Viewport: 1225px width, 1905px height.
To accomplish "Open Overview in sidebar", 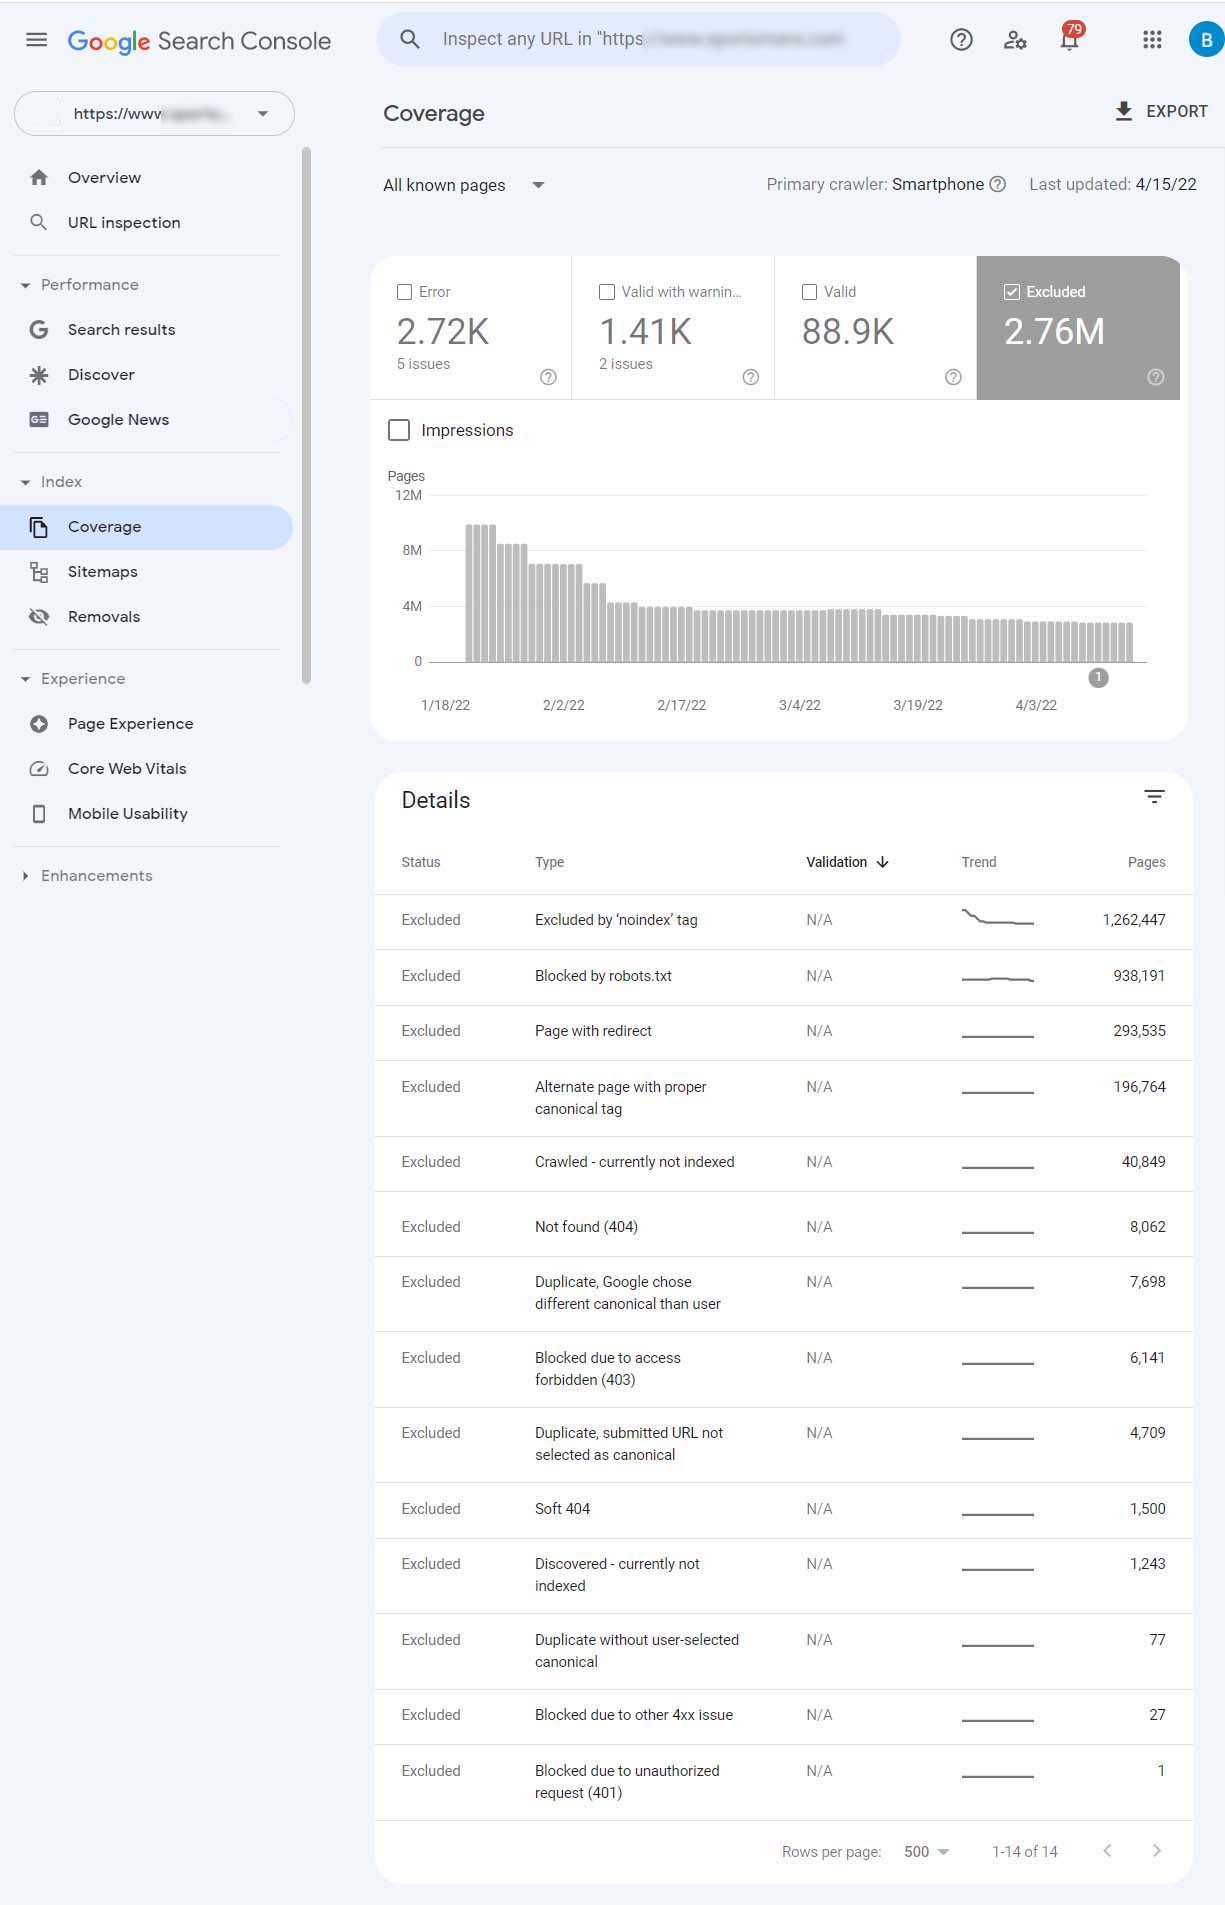I will (146, 178).
